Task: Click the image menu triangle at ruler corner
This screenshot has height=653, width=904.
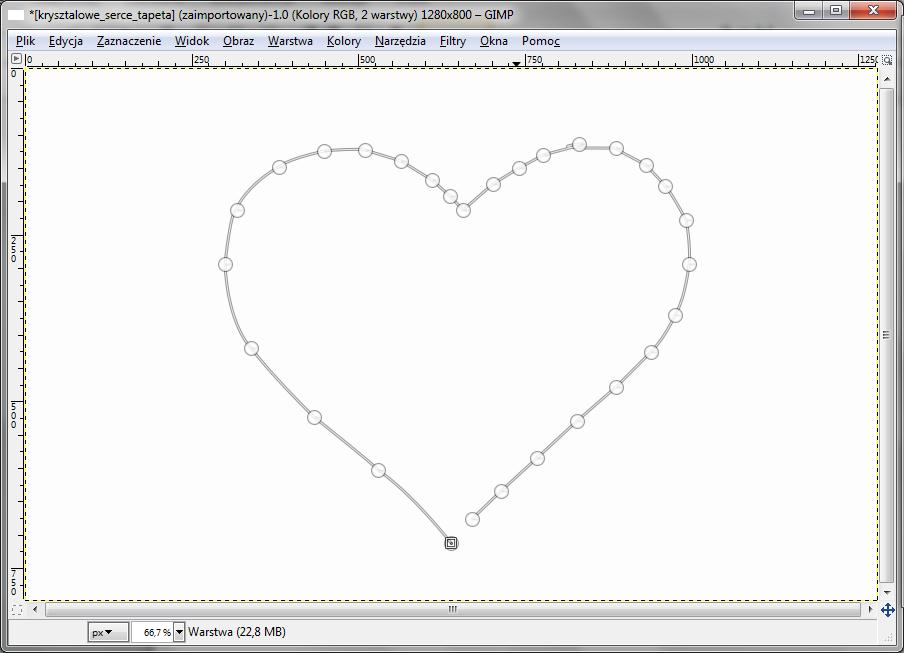Action: [x=16, y=58]
